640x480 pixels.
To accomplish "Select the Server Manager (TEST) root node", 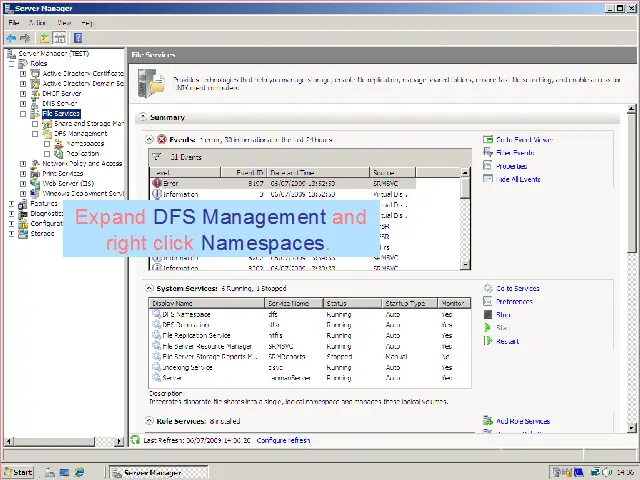I will coord(53,53).
